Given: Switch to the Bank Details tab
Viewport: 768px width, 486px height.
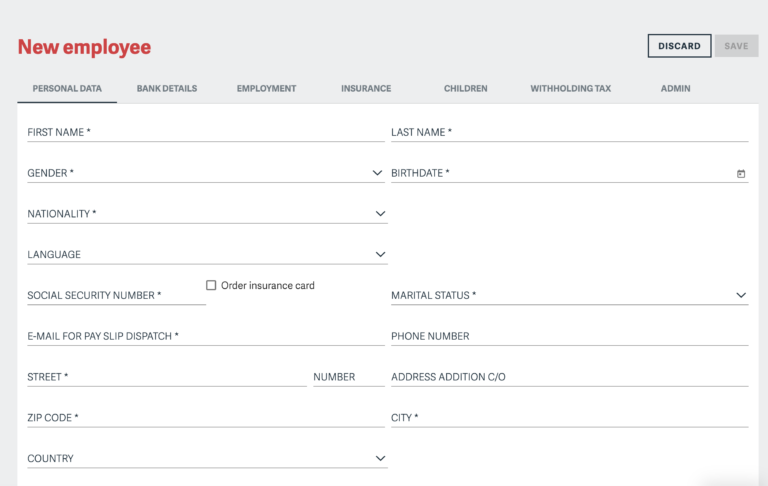Looking at the screenshot, I should pos(167,89).
